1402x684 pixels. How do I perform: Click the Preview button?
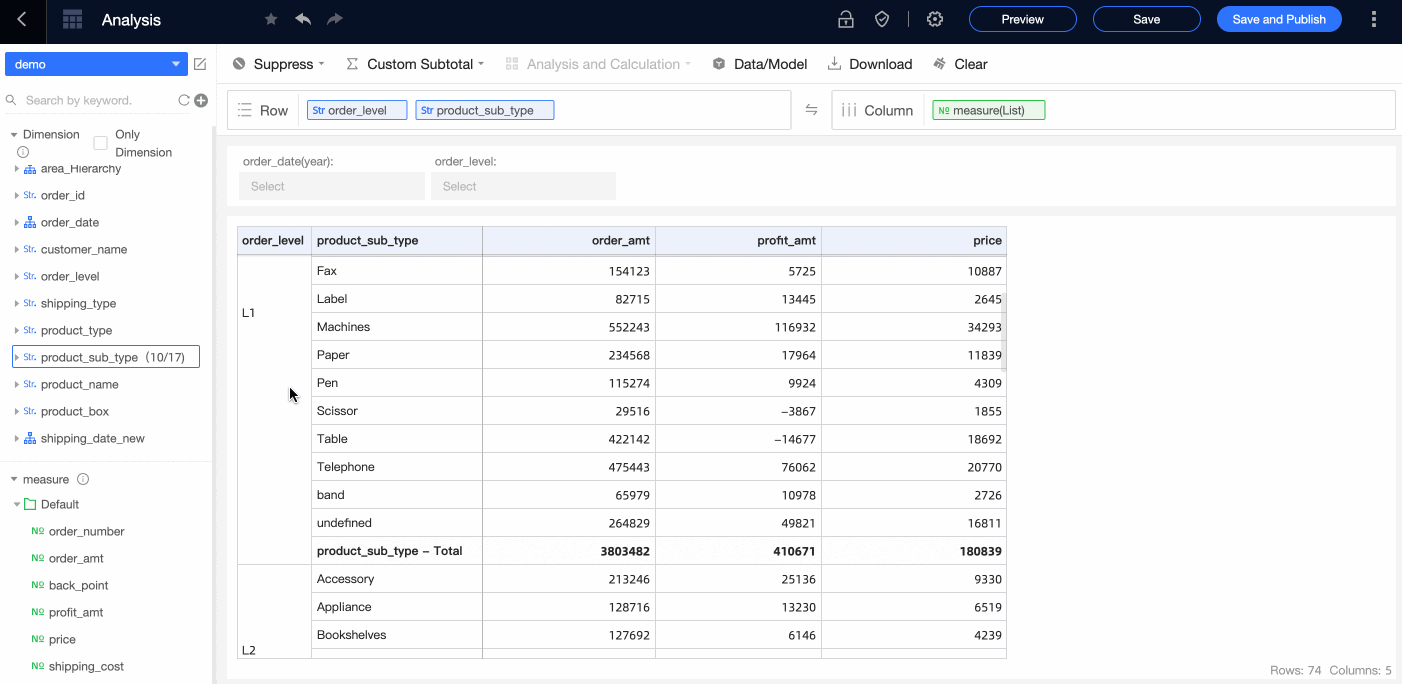[1022, 19]
